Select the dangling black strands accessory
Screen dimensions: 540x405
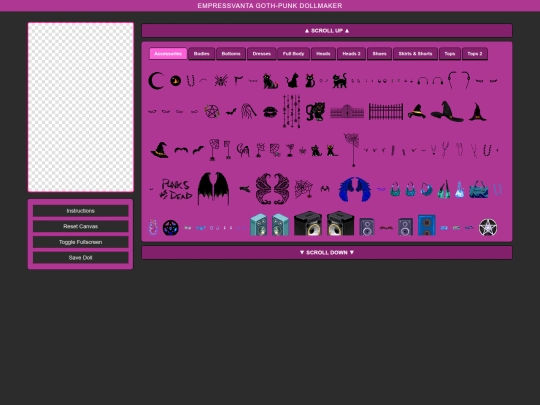(248, 111)
